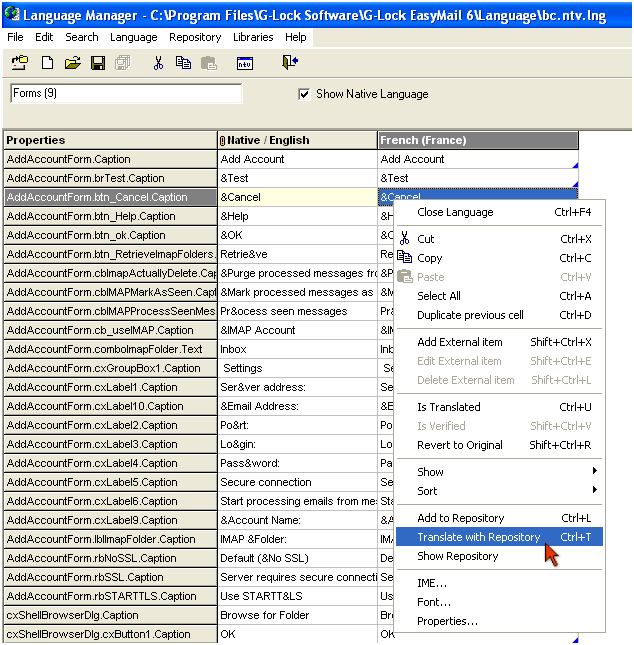Image resolution: width=634 pixels, height=645 pixels.
Task: Select the French 'Add Account' cell
Action: click(478, 159)
